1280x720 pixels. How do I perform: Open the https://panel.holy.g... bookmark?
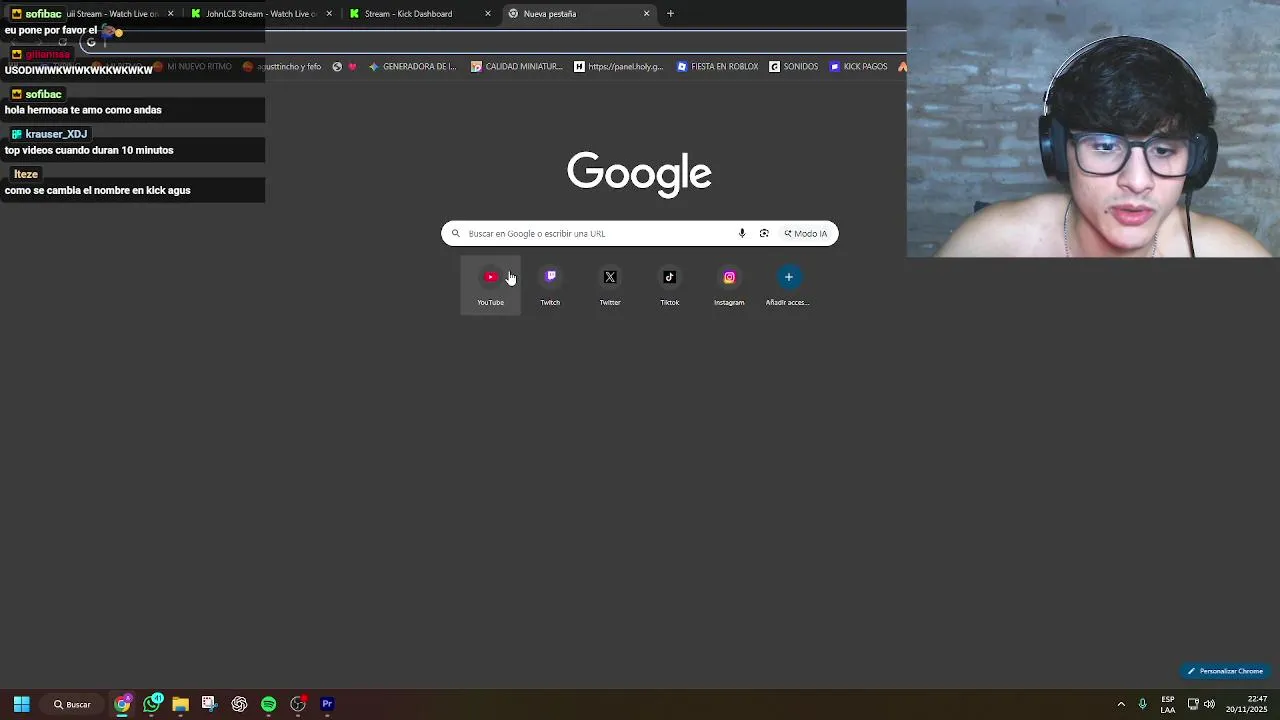tap(619, 67)
